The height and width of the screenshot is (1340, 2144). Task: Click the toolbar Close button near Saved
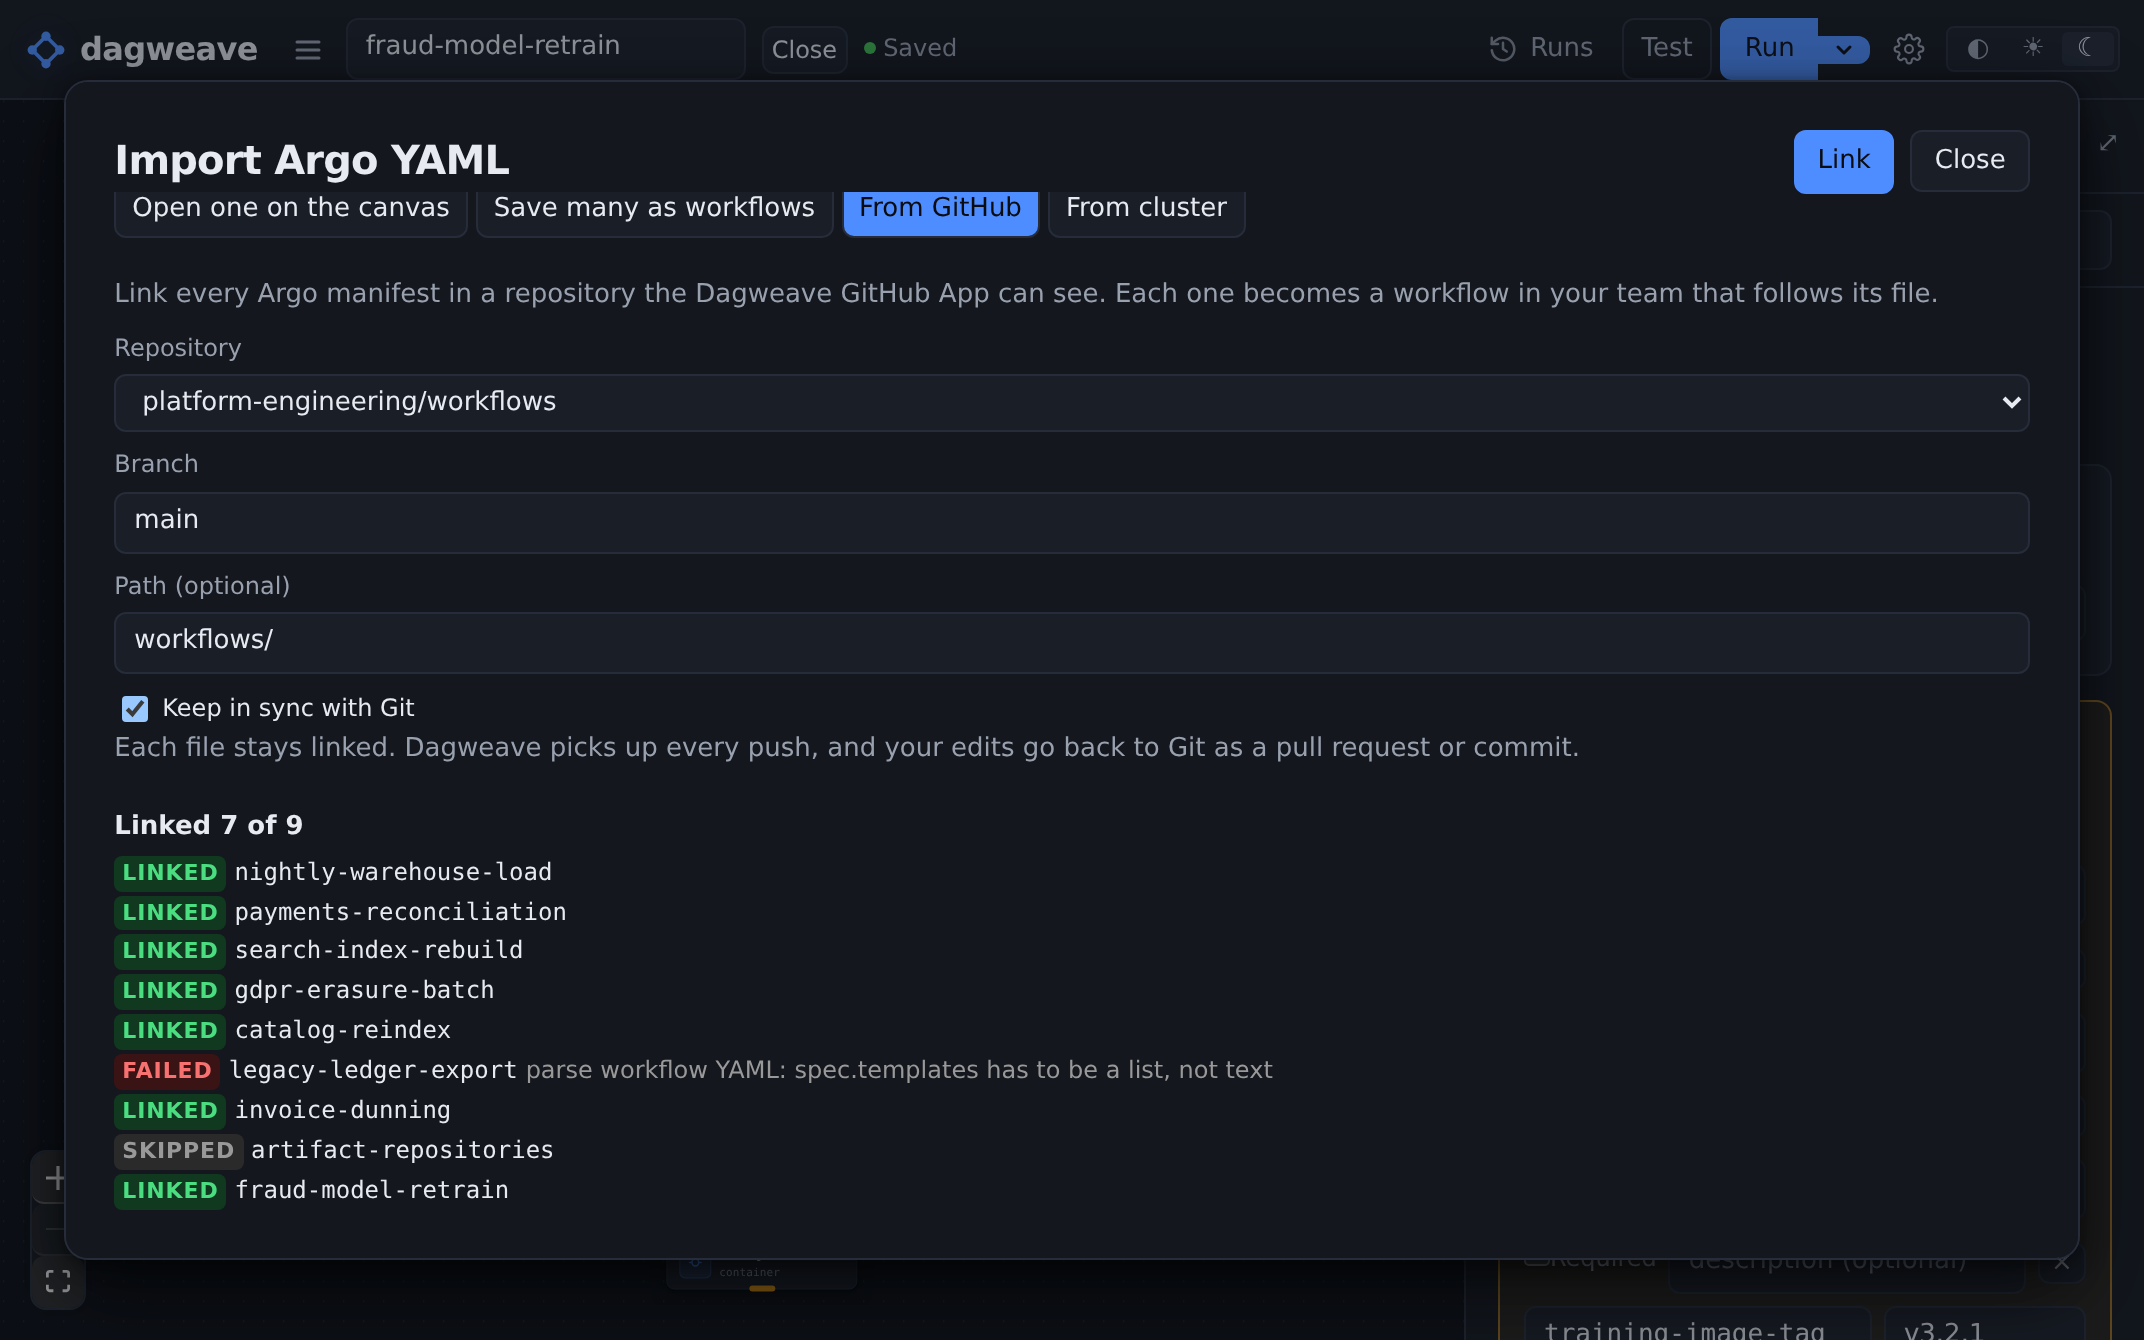804,49
